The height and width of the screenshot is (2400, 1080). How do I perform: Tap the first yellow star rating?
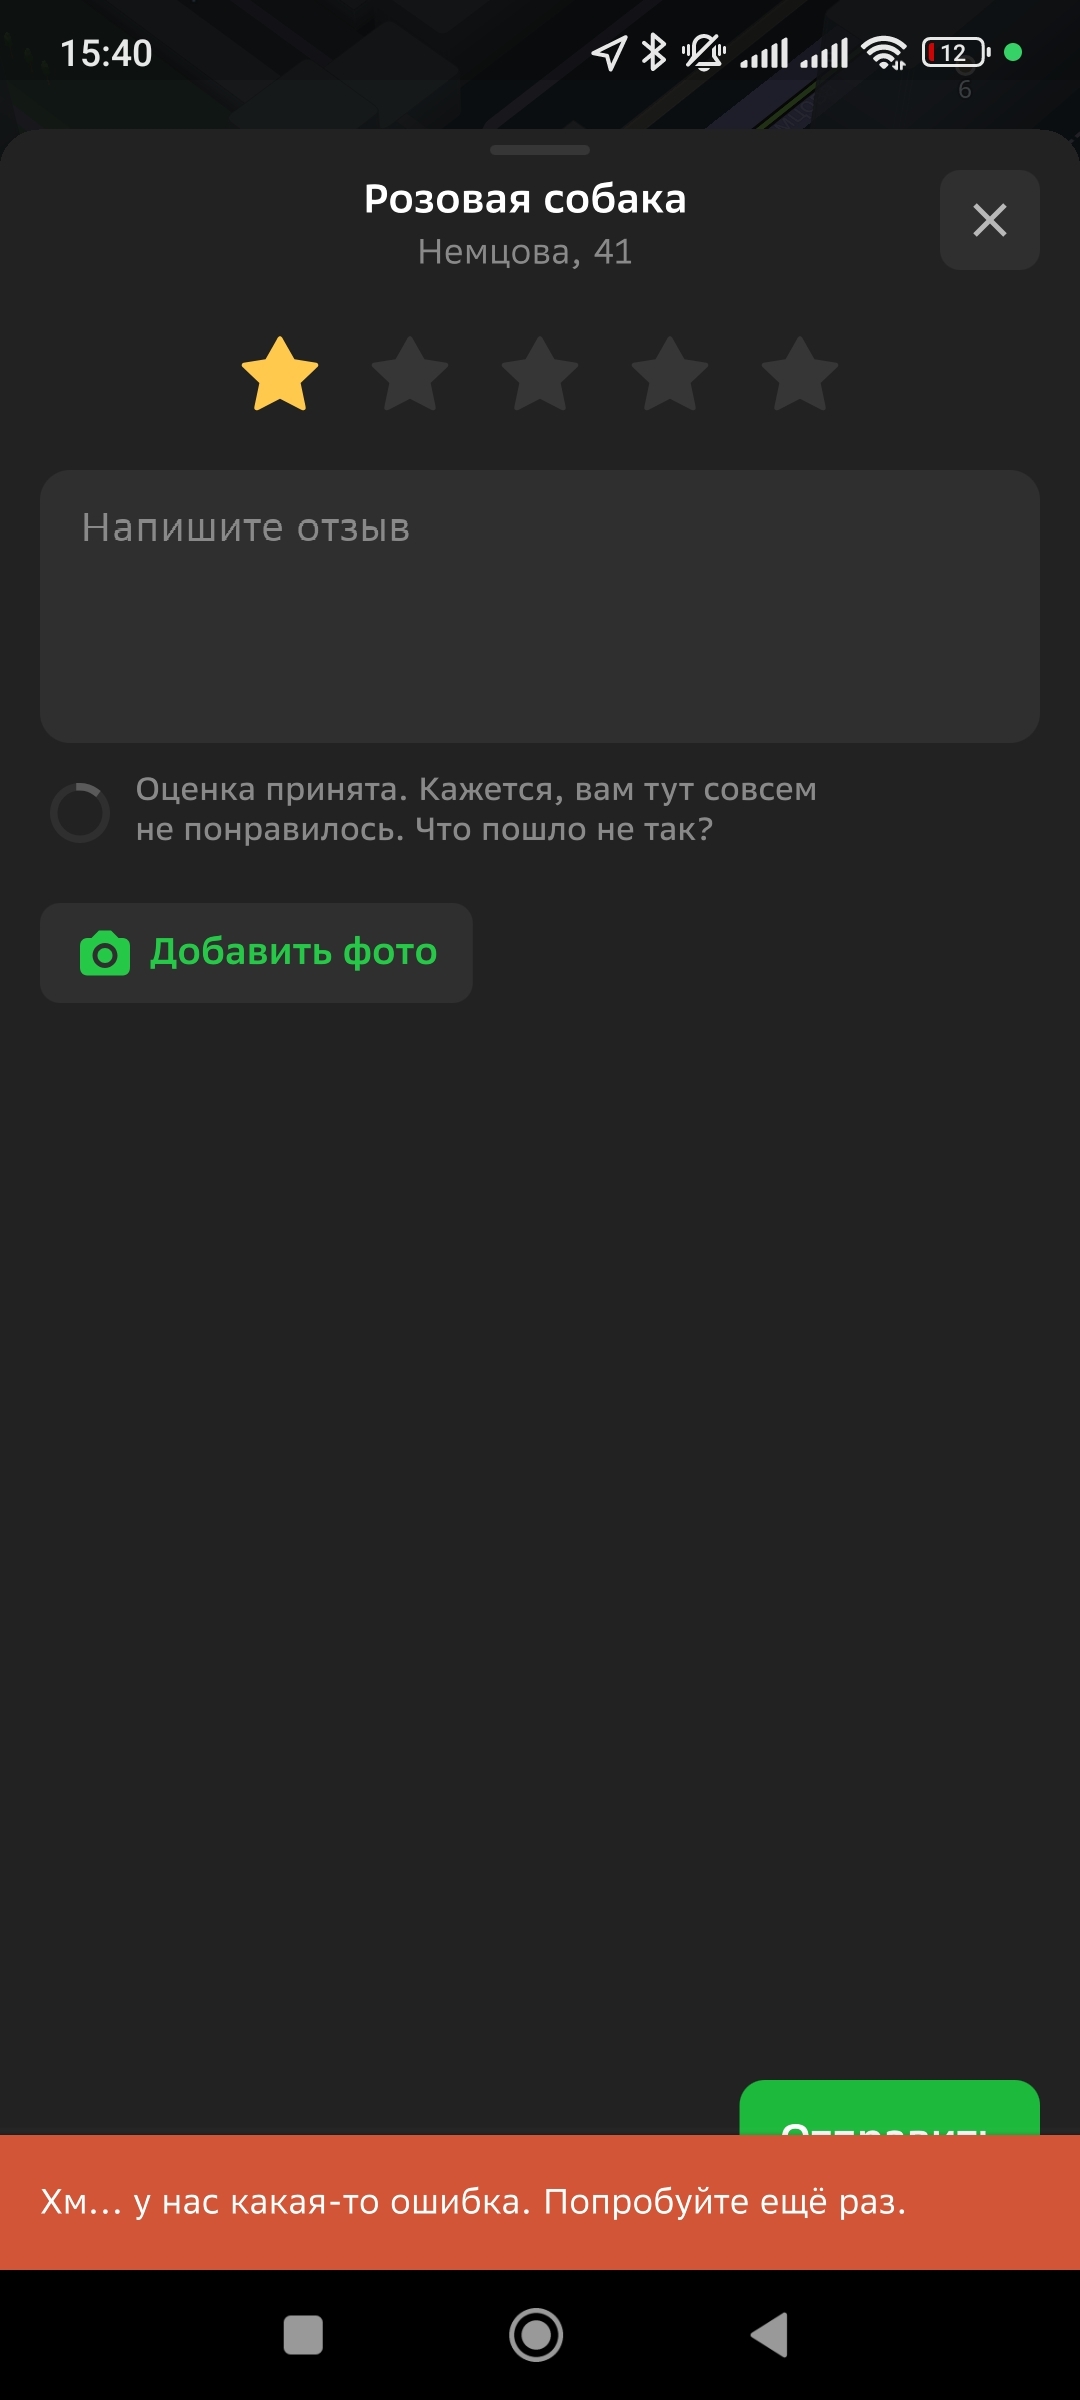point(280,374)
